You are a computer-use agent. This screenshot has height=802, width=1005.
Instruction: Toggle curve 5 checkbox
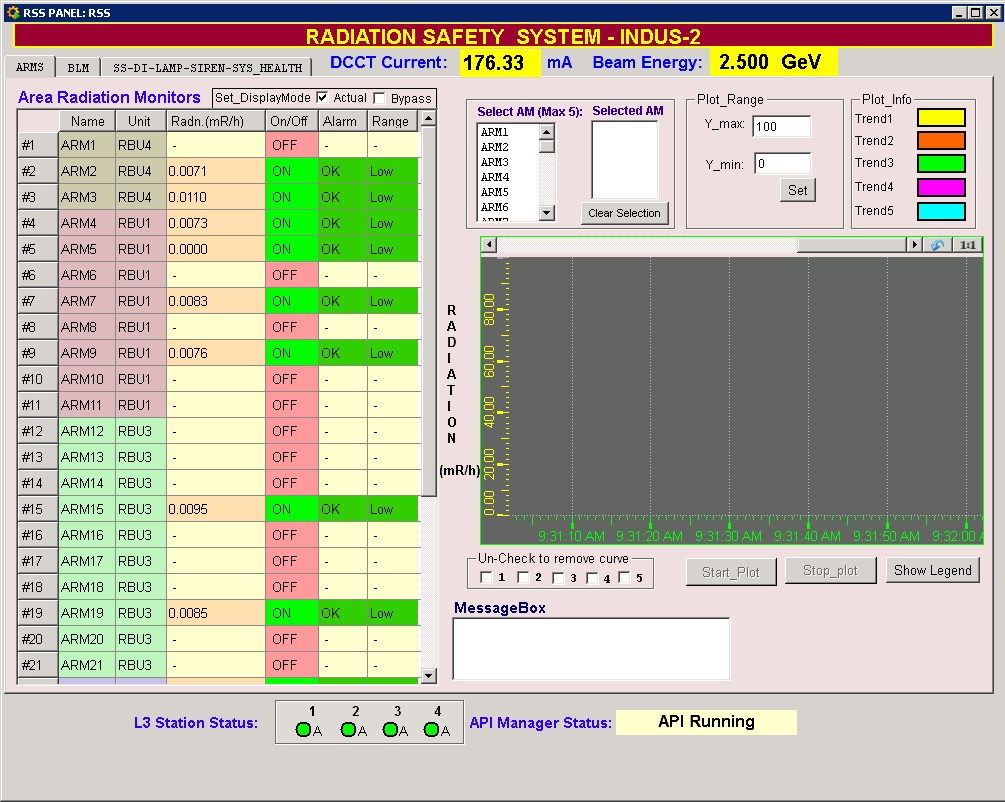tap(624, 578)
